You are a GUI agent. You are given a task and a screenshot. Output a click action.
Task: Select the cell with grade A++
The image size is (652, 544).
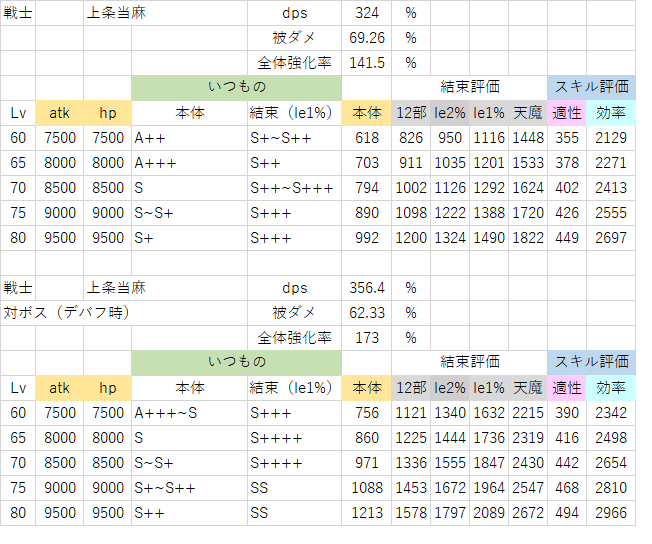tap(189, 138)
